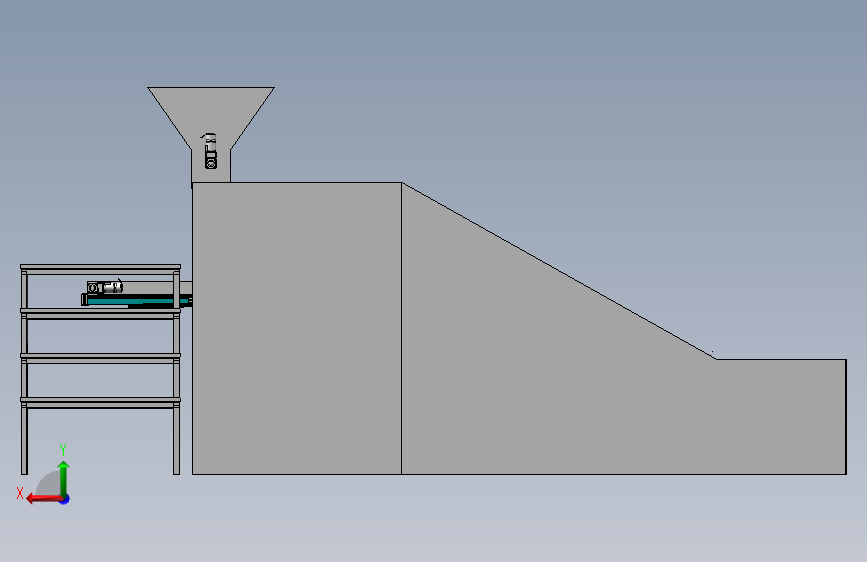Select the small motor on hopper neck

pos(210,151)
